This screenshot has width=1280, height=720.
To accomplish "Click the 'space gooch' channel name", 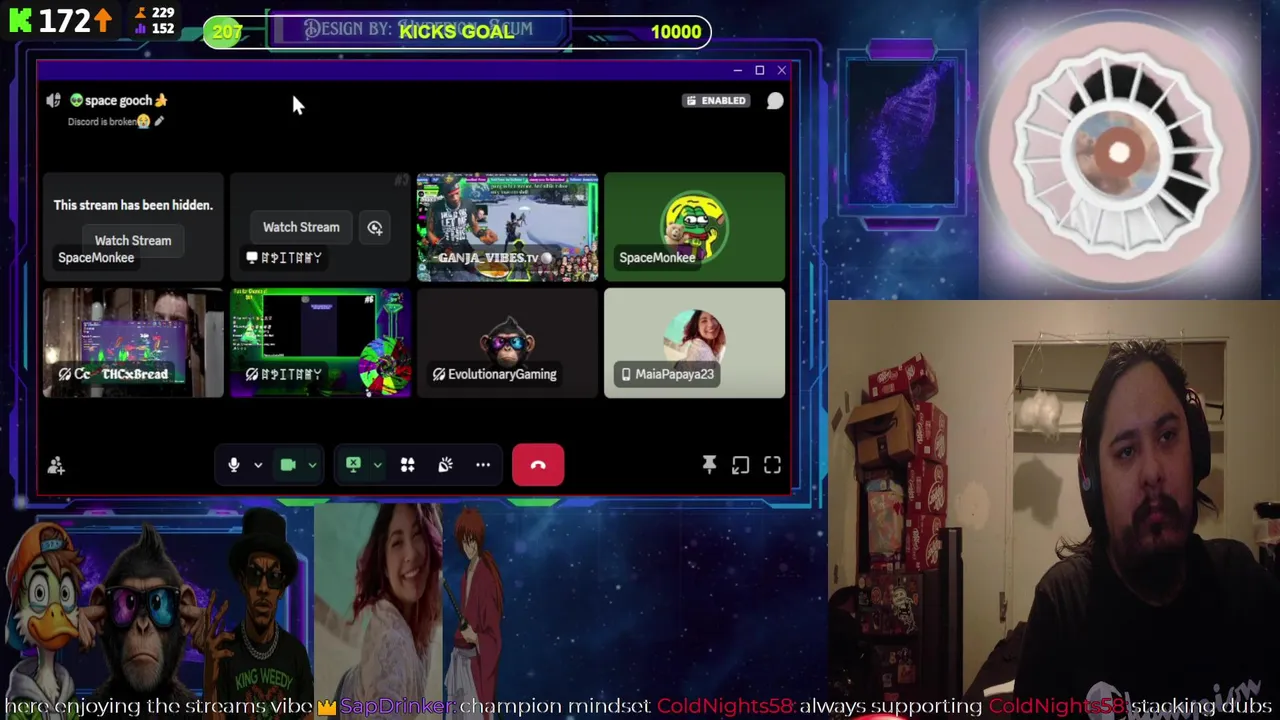I will (118, 100).
